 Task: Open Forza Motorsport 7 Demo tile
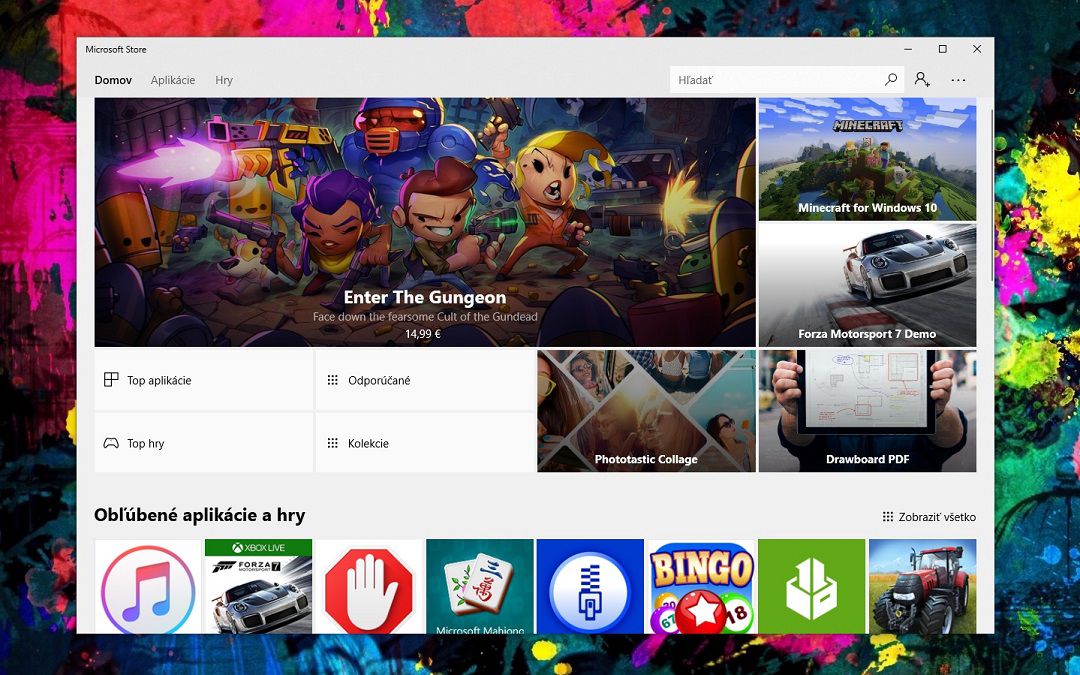pyautogui.click(x=867, y=285)
